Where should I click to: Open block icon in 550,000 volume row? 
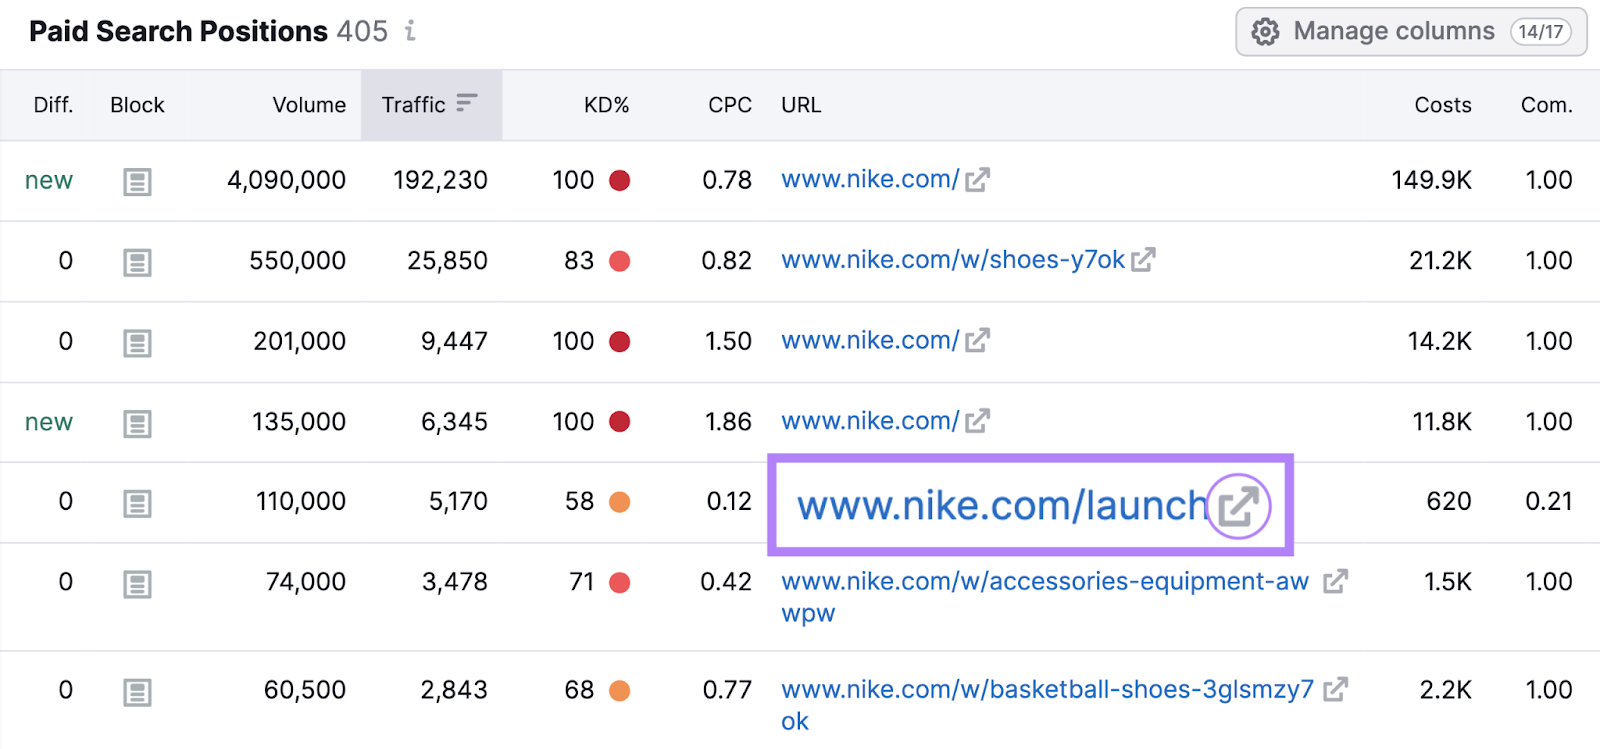[137, 263]
